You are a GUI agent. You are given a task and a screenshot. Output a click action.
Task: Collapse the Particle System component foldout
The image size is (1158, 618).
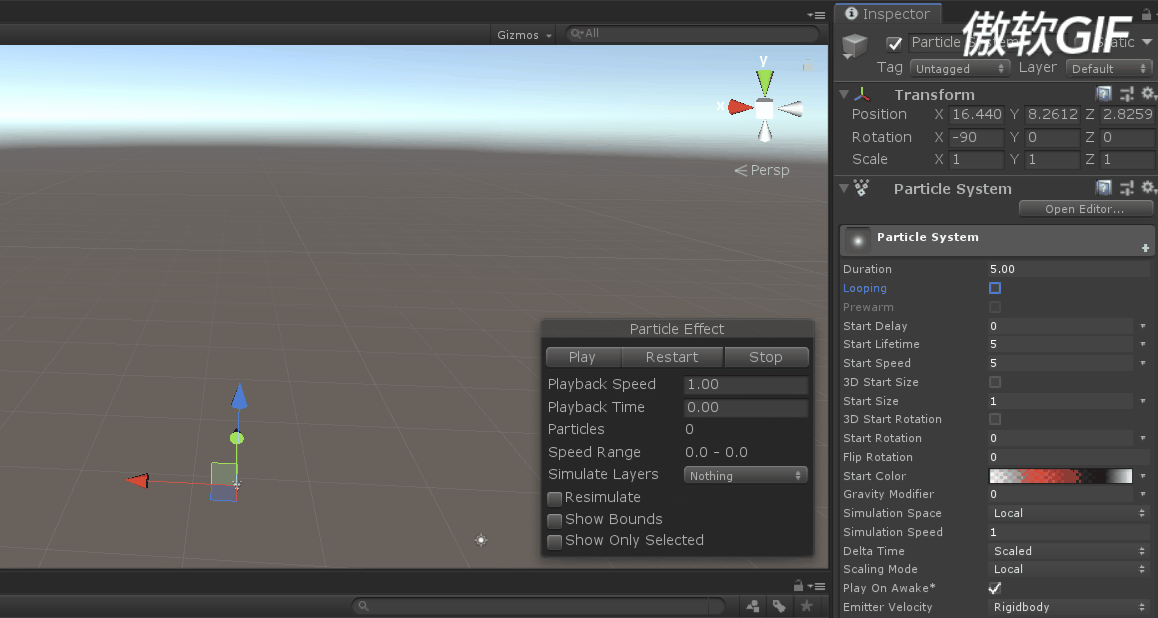[x=844, y=188]
